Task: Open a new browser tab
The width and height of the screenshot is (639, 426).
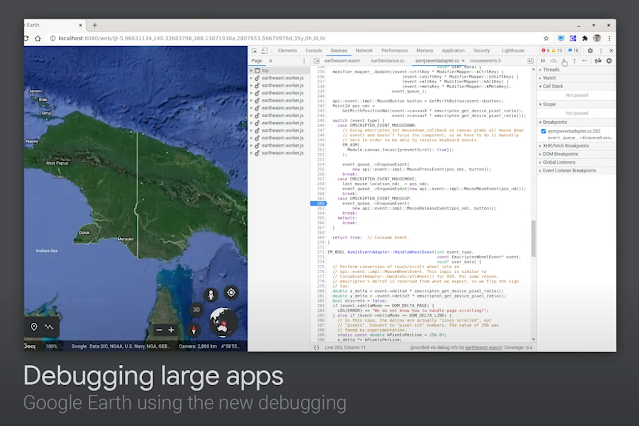Action: [95, 25]
